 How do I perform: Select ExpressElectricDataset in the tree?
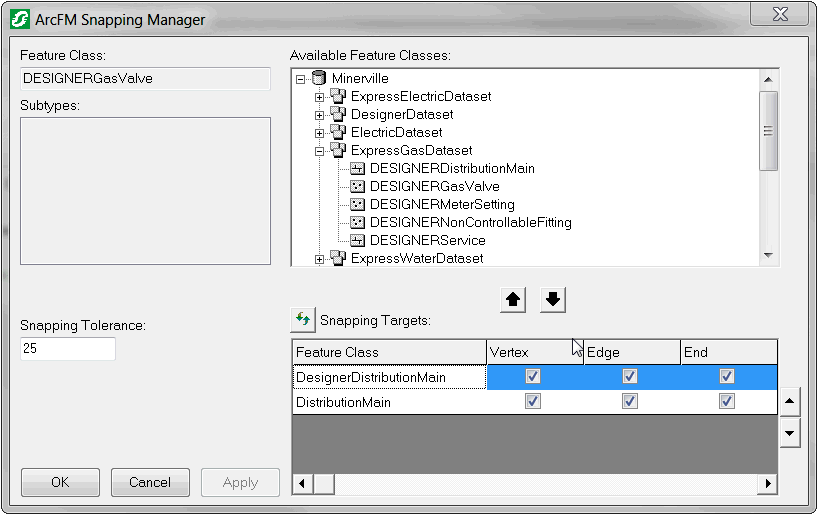click(421, 97)
